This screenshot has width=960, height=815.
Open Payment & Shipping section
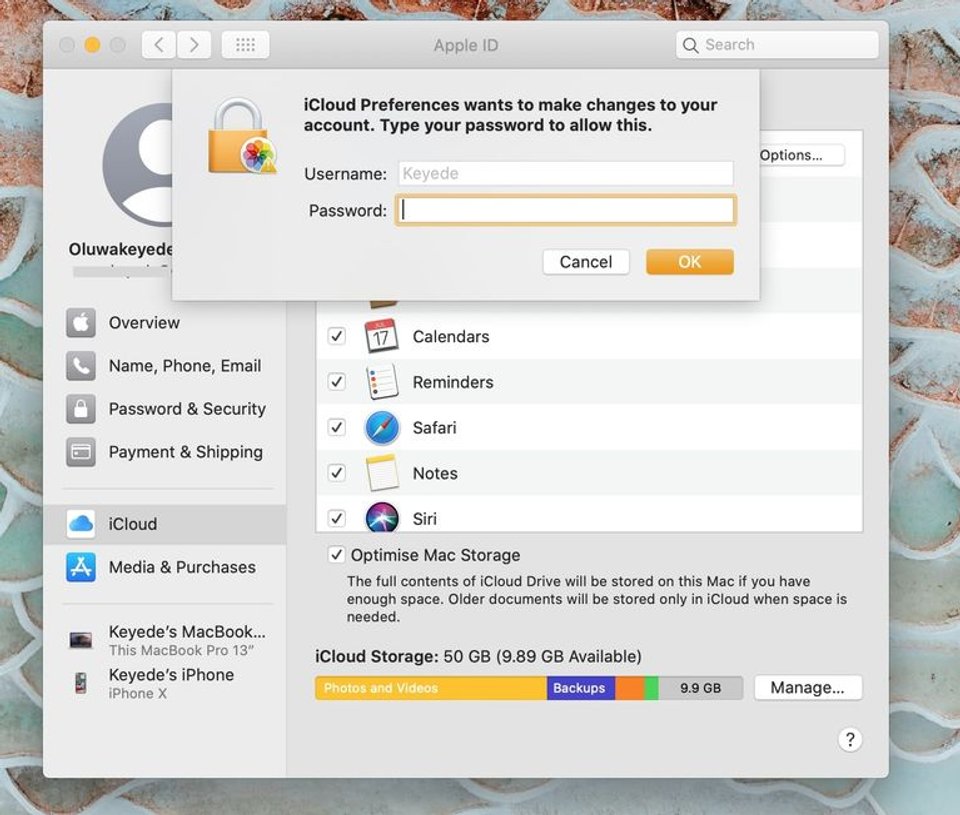tap(165, 452)
